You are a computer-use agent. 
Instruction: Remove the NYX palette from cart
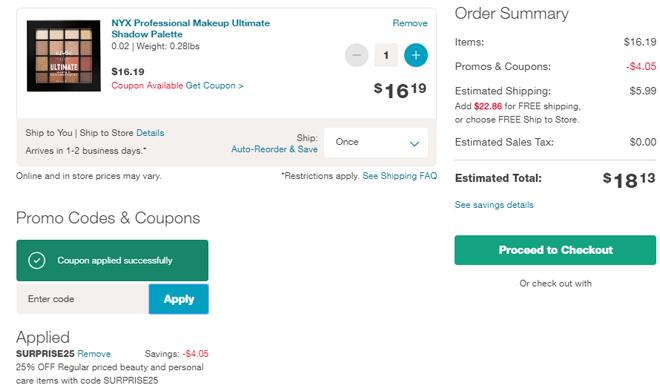click(410, 23)
